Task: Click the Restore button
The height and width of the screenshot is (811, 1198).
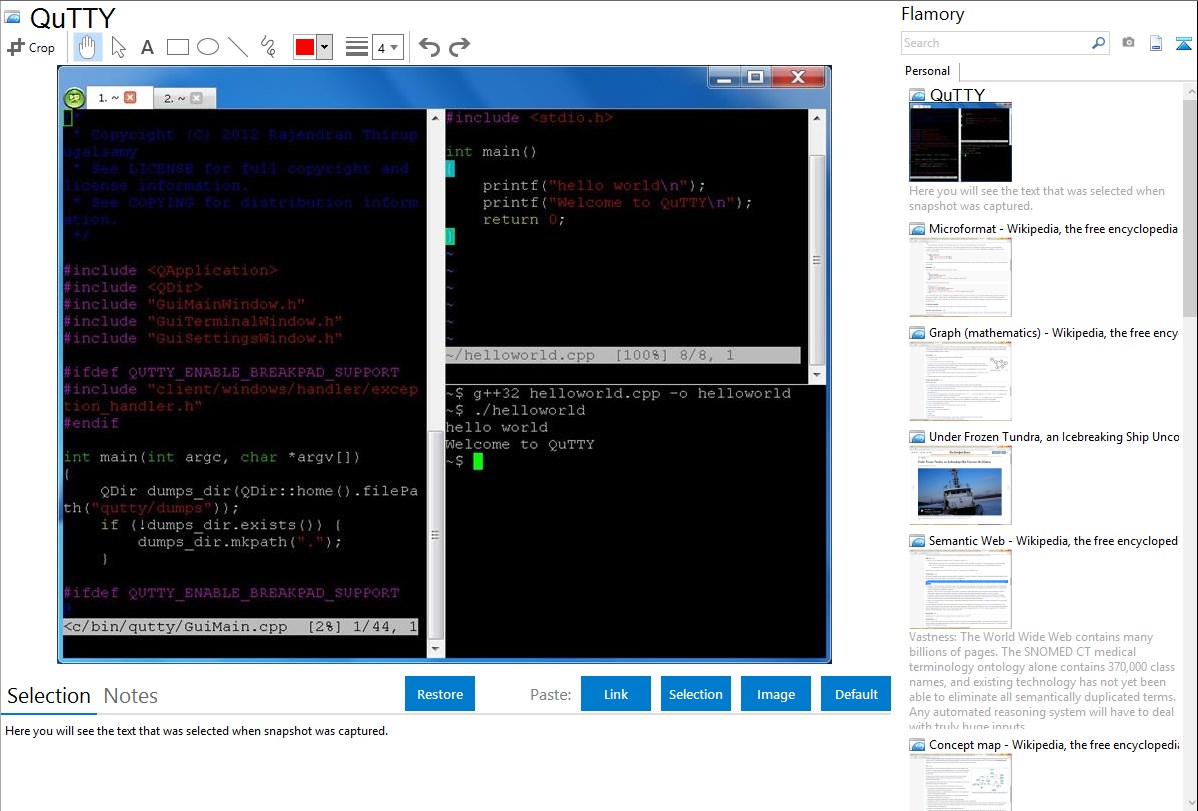Action: pyautogui.click(x=440, y=694)
